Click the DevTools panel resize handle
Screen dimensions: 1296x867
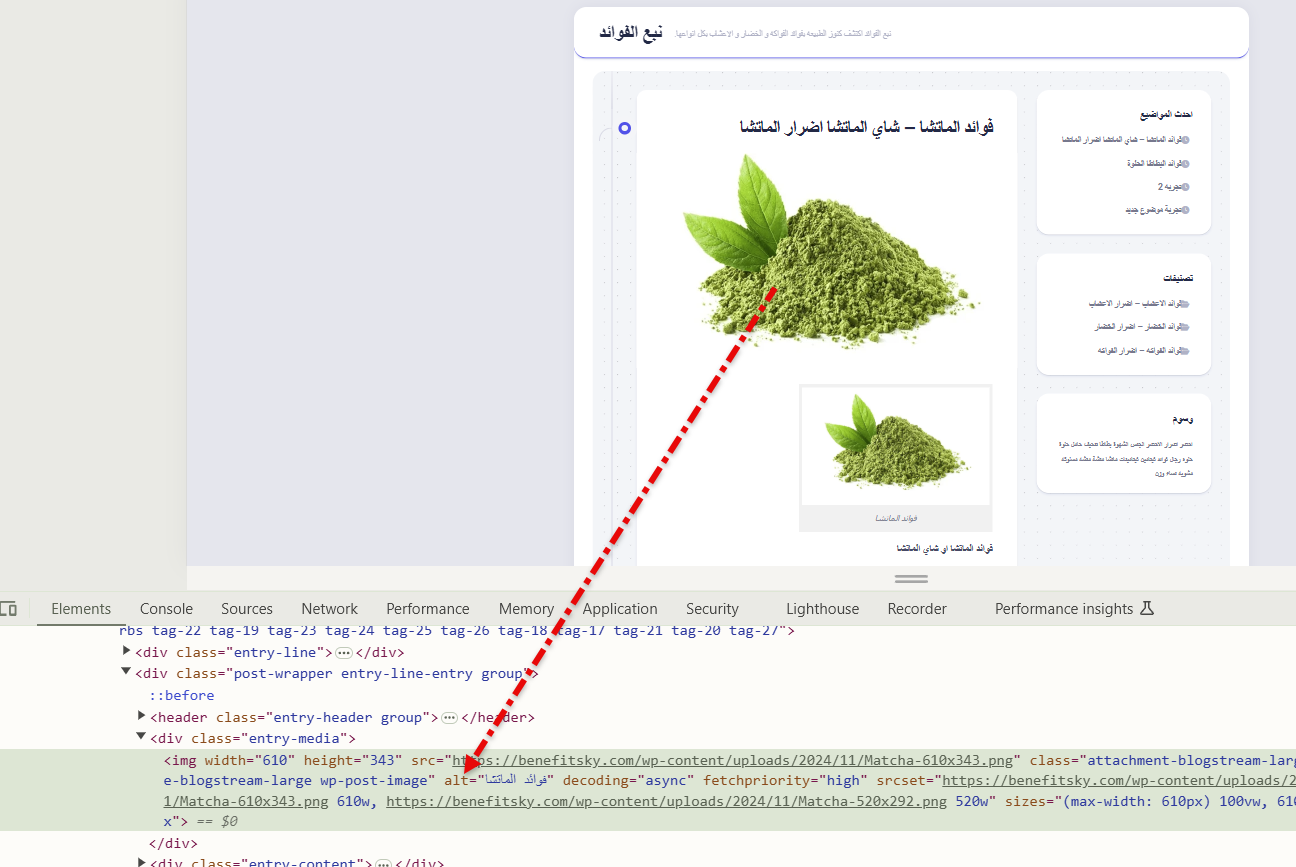[x=911, y=579]
